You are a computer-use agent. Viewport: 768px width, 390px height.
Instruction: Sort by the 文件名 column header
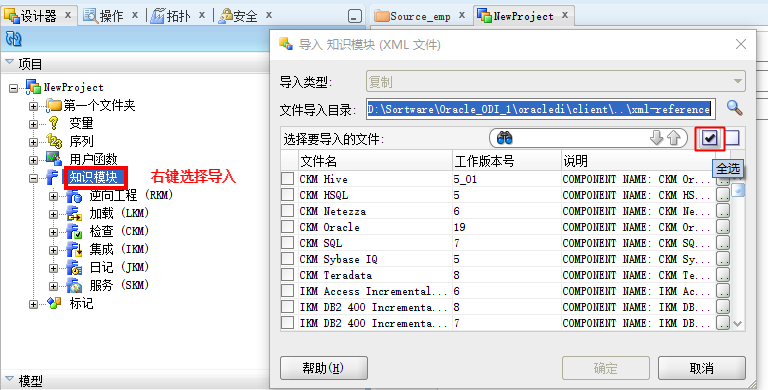[375, 161]
